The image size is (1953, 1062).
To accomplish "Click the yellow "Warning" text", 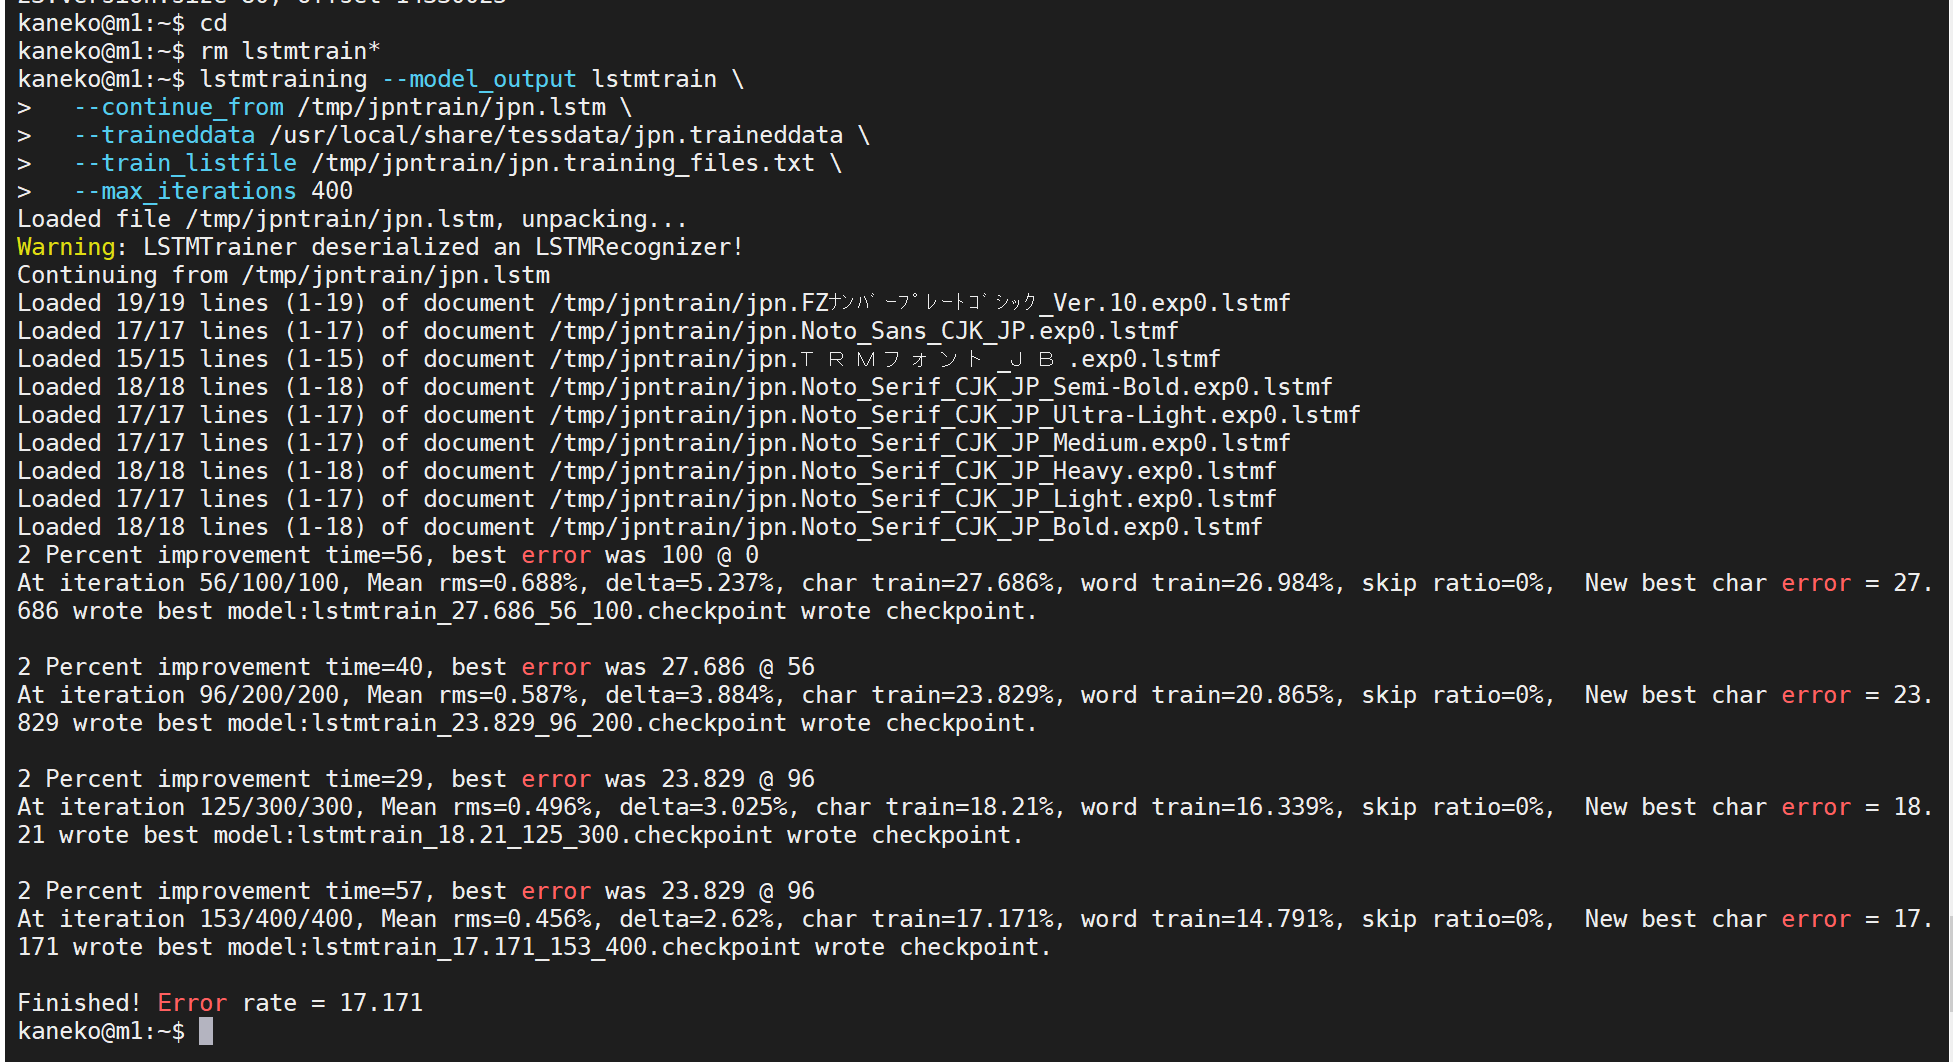I will 66,247.
